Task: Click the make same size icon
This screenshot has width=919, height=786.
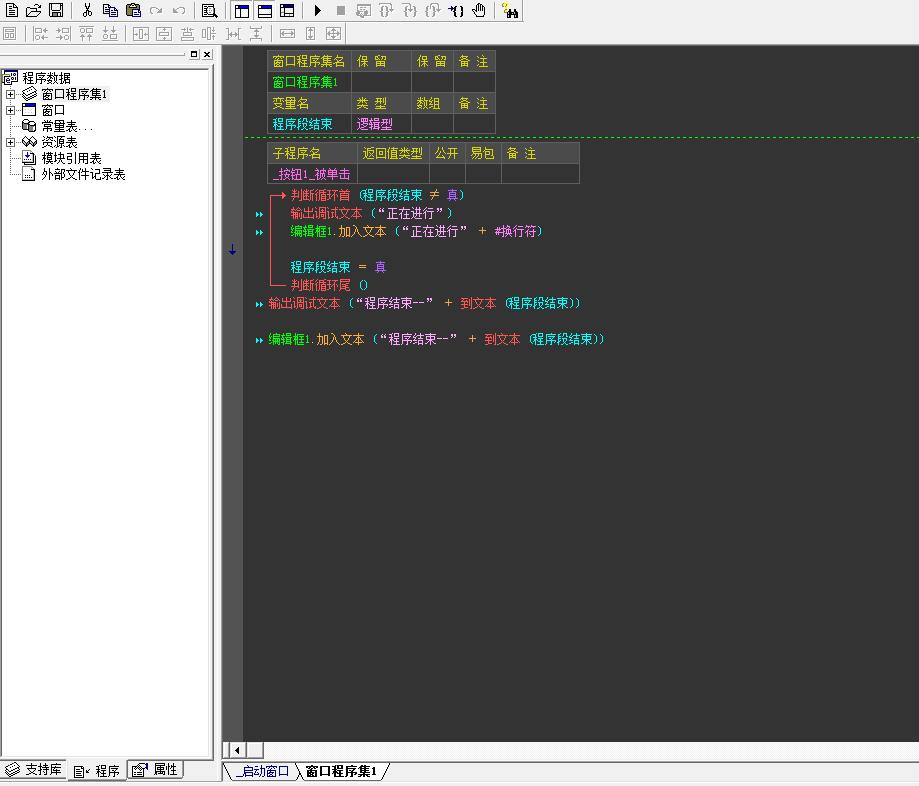Action: coord(333,33)
